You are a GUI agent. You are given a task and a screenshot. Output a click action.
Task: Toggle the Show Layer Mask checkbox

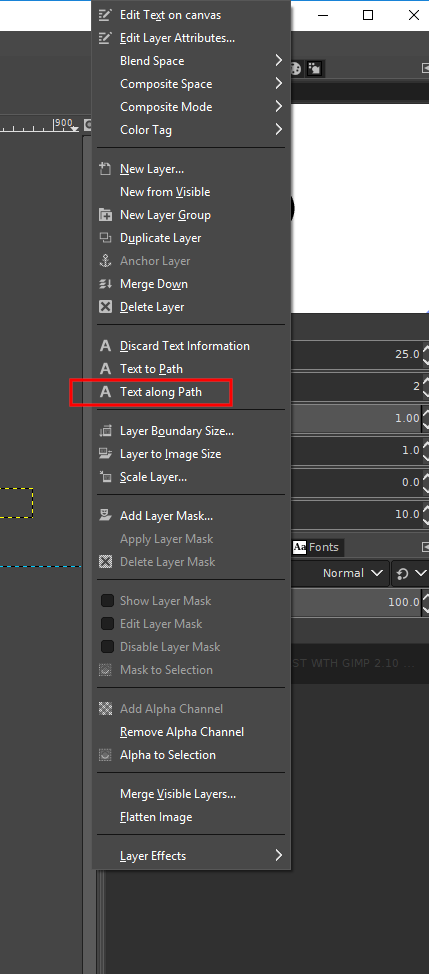point(107,601)
